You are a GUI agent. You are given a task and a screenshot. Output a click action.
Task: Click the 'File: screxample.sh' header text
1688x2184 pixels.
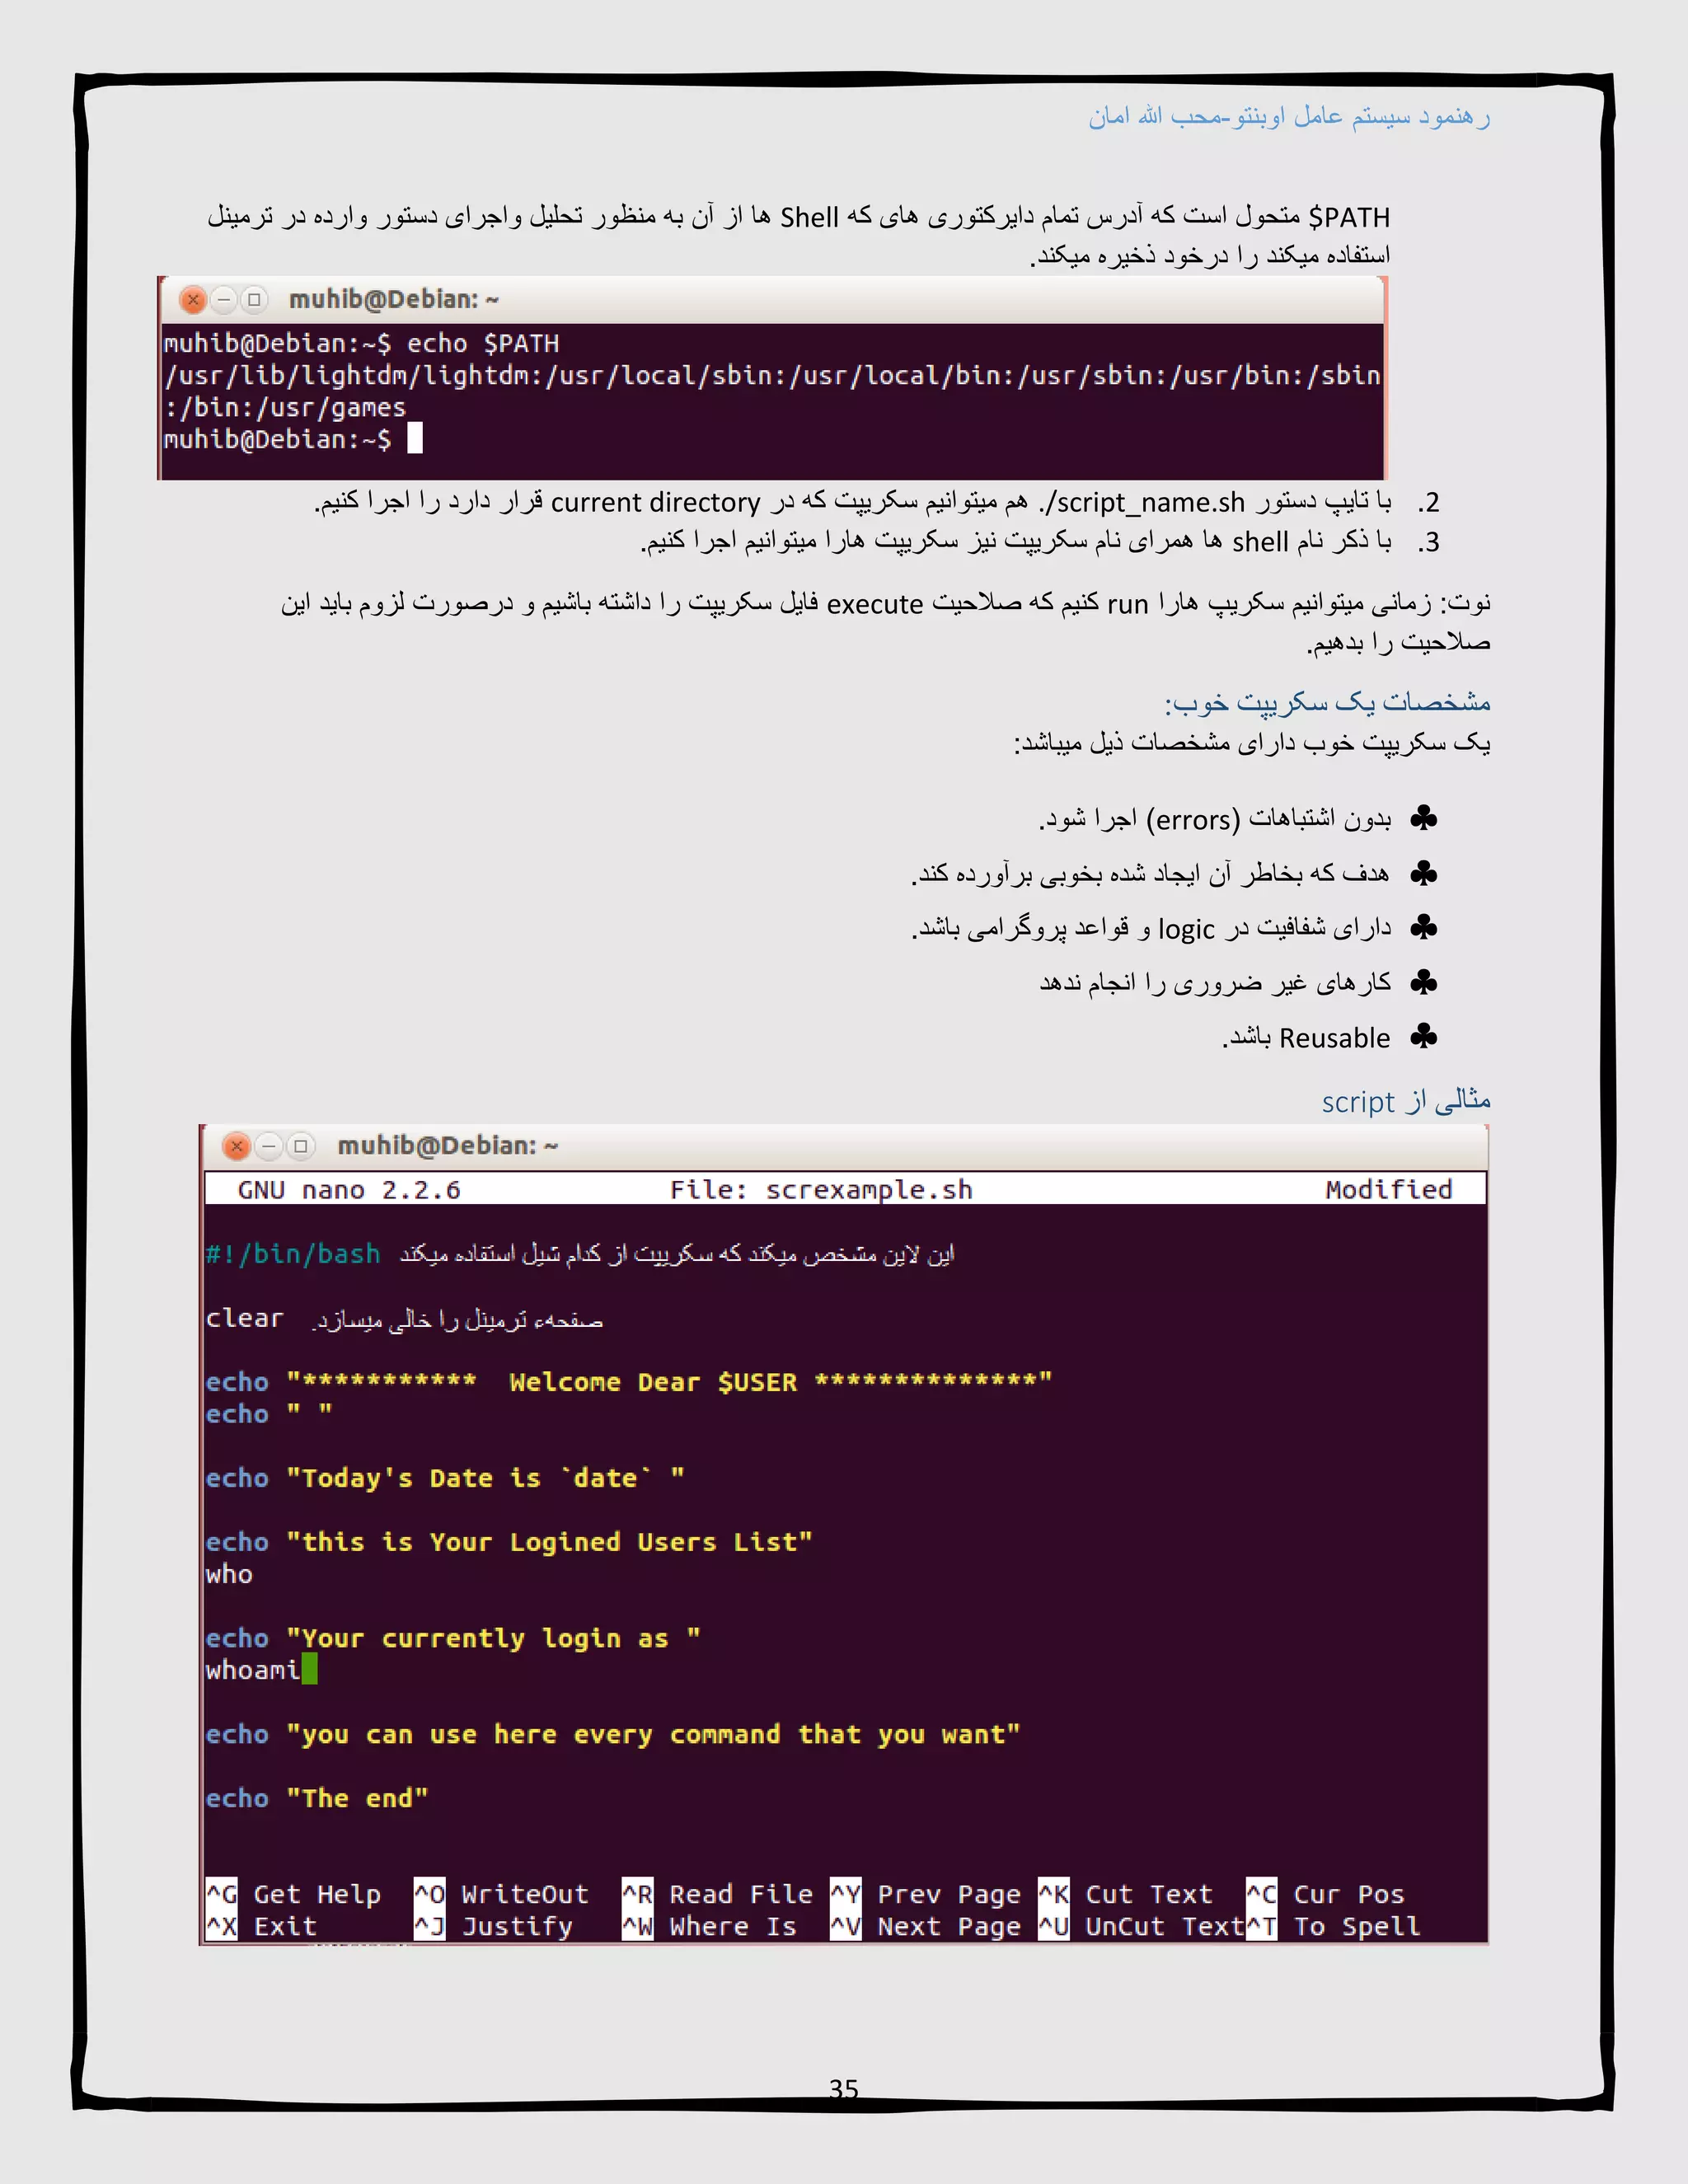[821, 1190]
